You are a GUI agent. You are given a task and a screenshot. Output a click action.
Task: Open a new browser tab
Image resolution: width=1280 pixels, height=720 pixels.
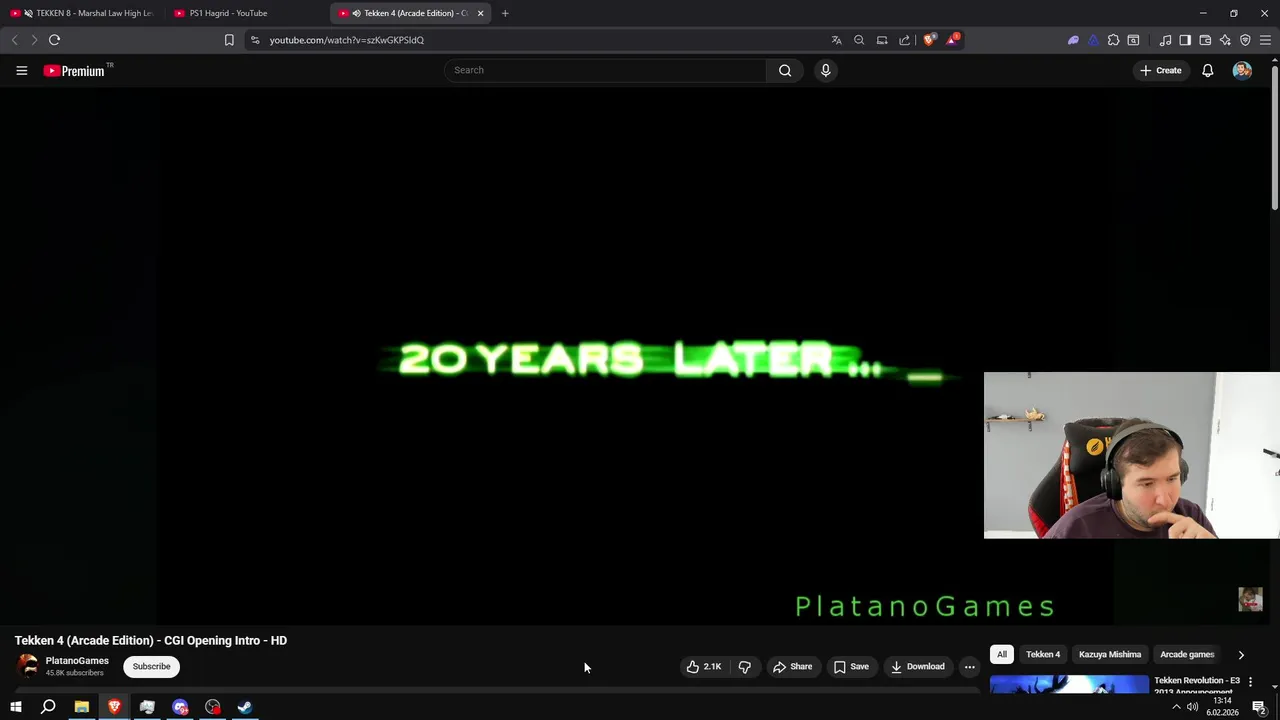click(505, 13)
